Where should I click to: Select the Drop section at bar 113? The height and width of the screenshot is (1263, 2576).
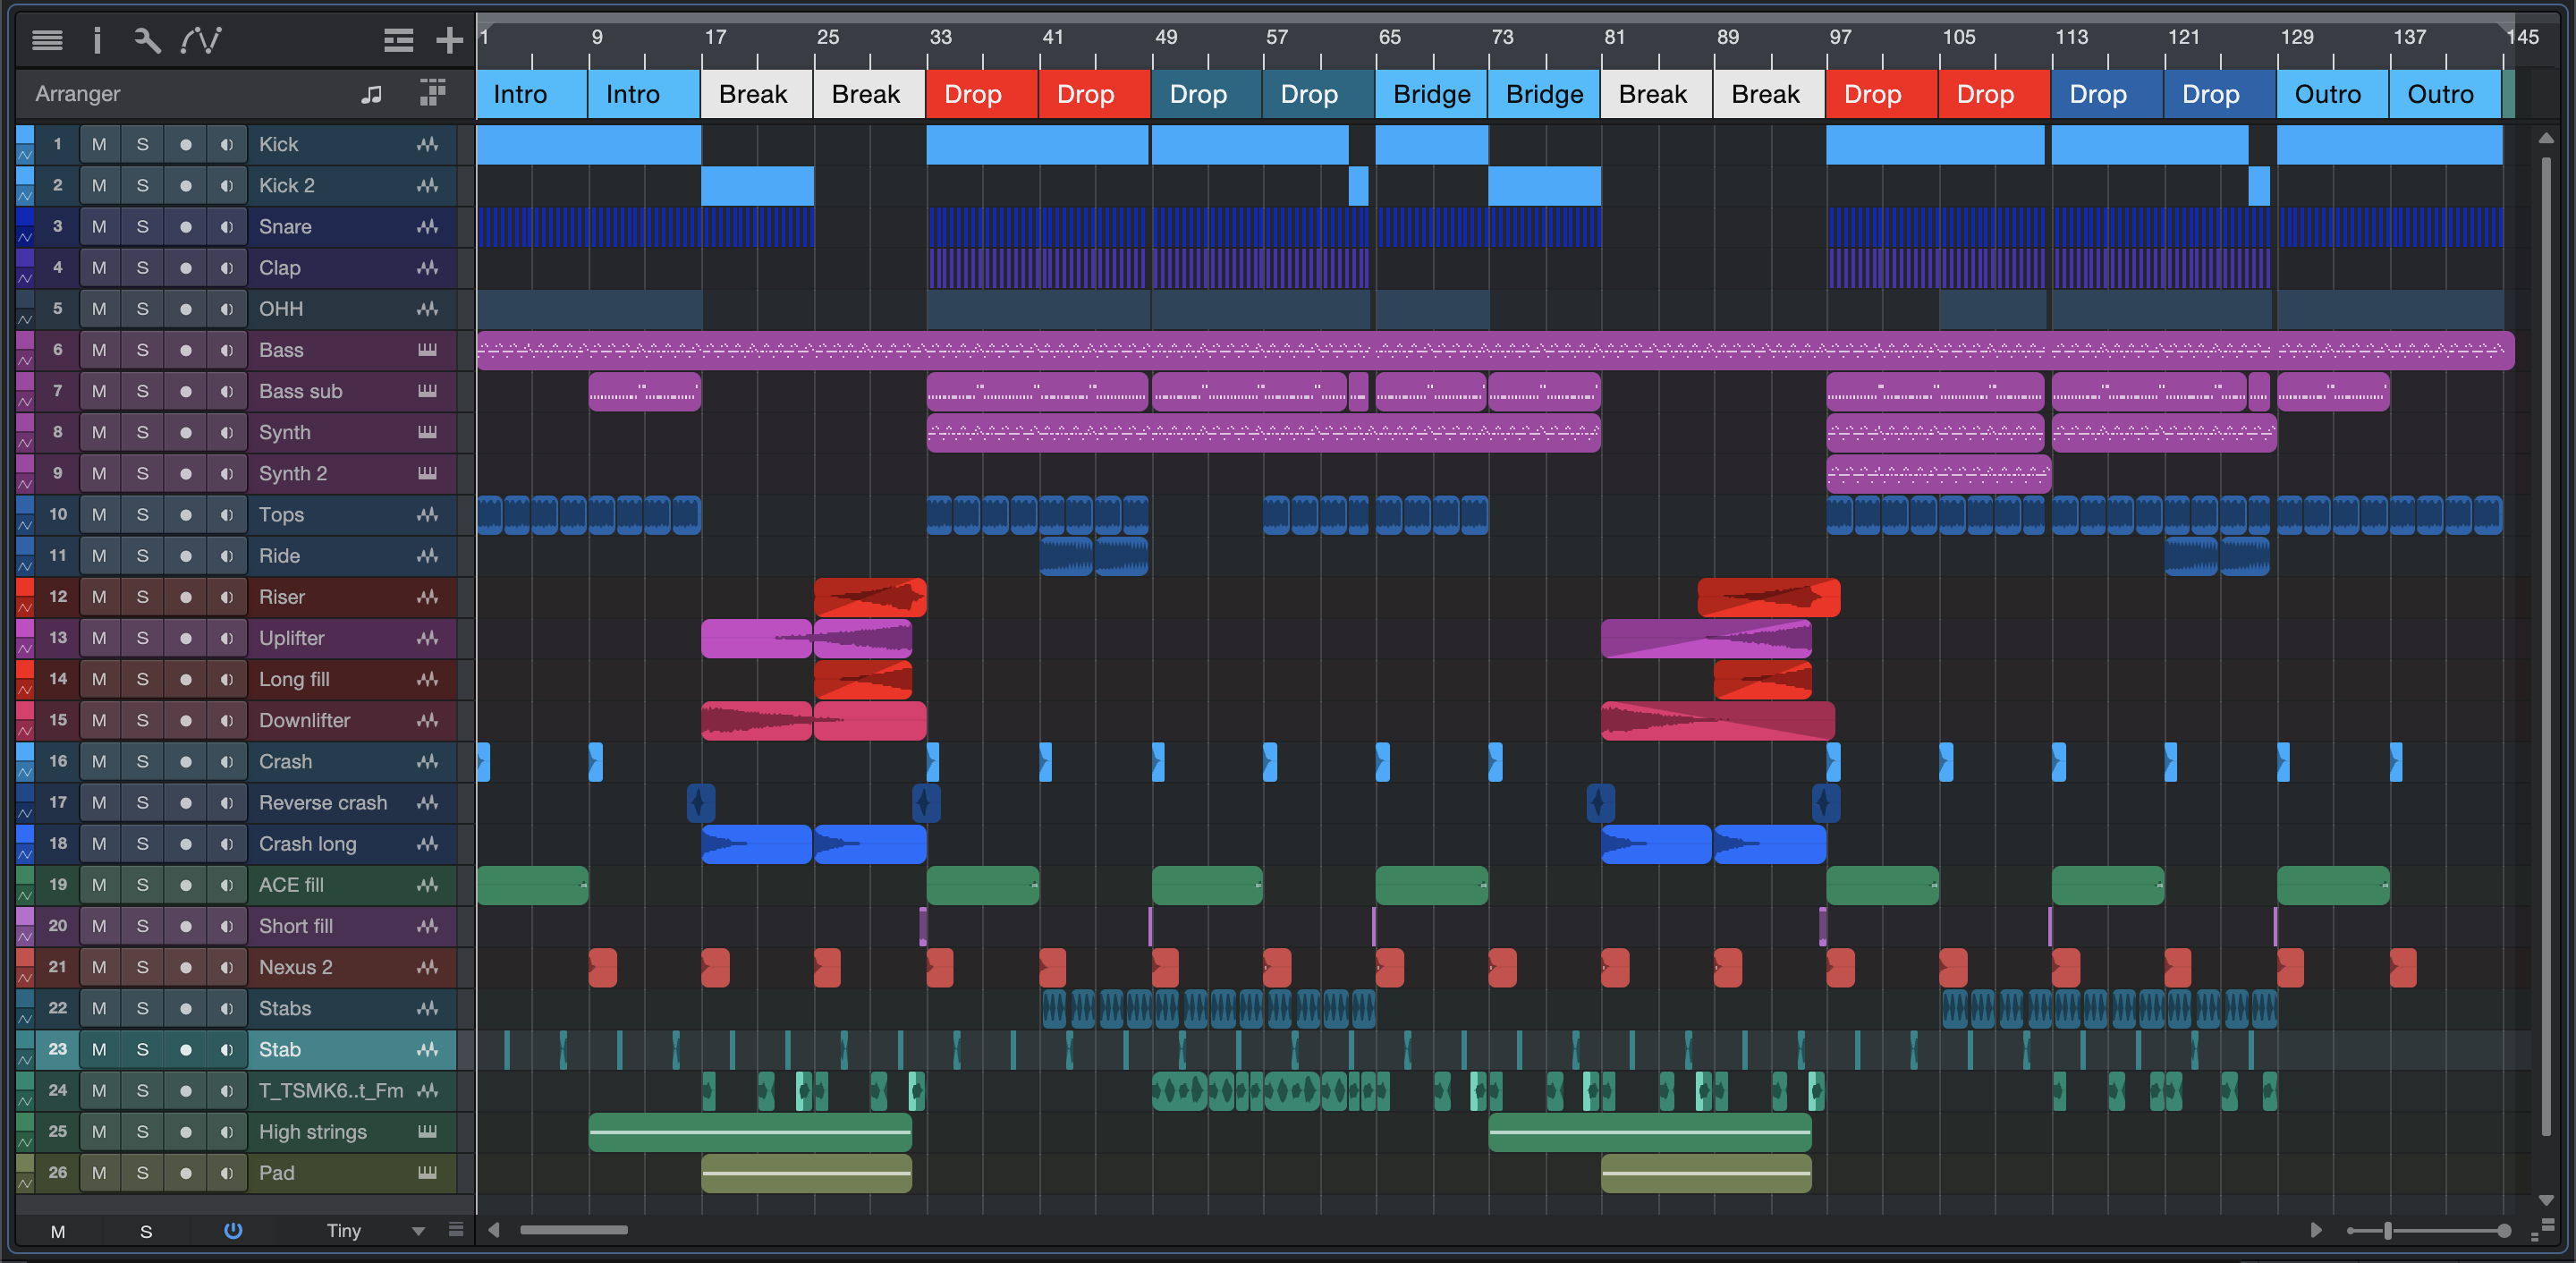(x=2108, y=94)
